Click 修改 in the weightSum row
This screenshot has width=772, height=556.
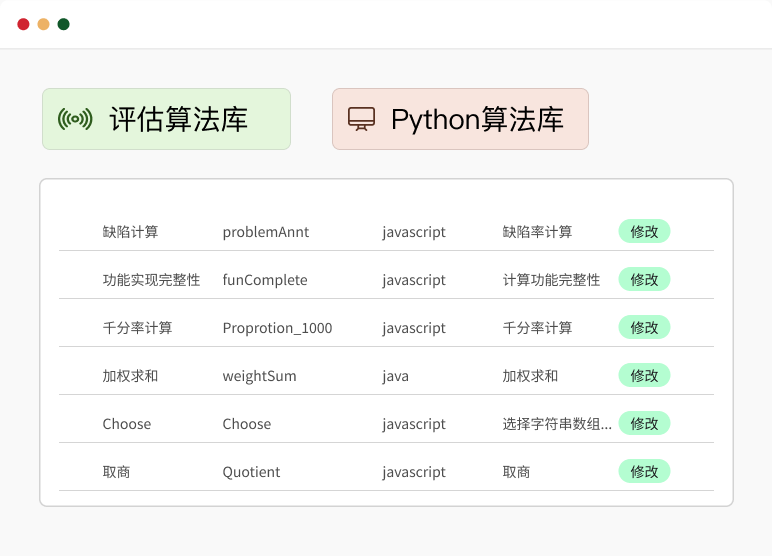644,375
